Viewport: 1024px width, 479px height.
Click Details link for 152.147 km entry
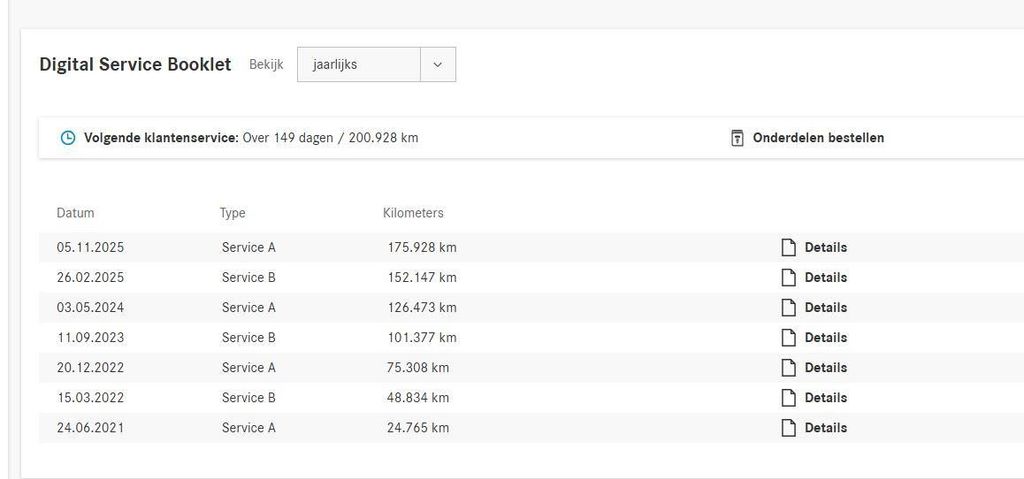point(825,278)
